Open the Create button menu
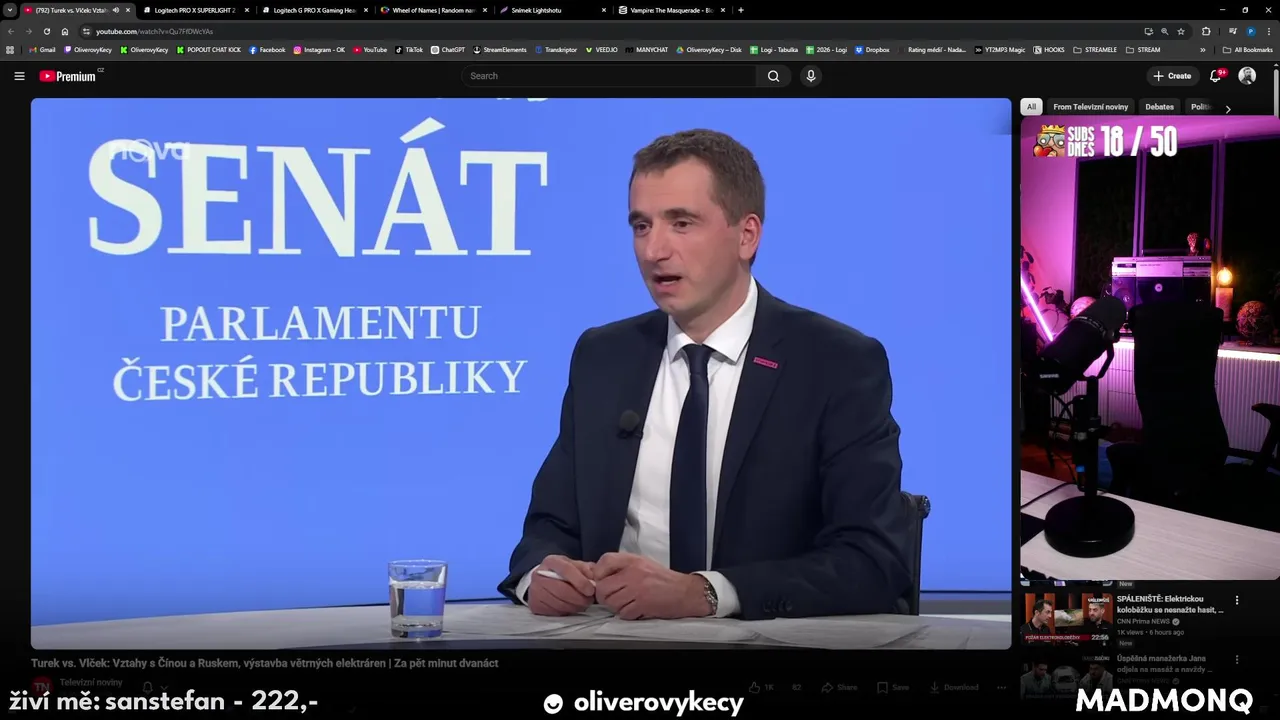 pos(1172,76)
